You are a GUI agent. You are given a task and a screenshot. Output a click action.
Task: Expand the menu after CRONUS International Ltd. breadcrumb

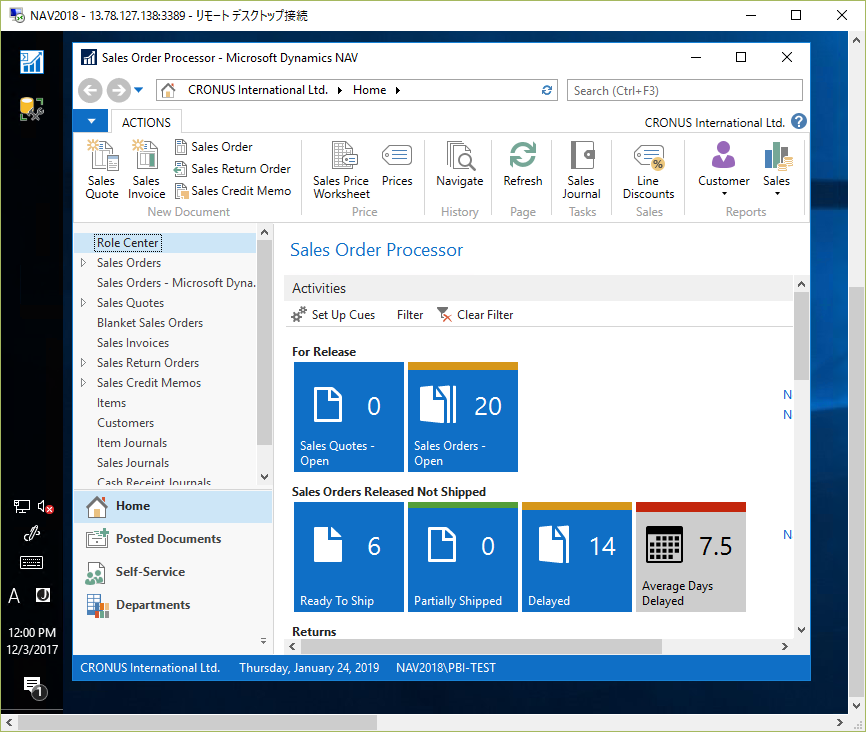340,90
